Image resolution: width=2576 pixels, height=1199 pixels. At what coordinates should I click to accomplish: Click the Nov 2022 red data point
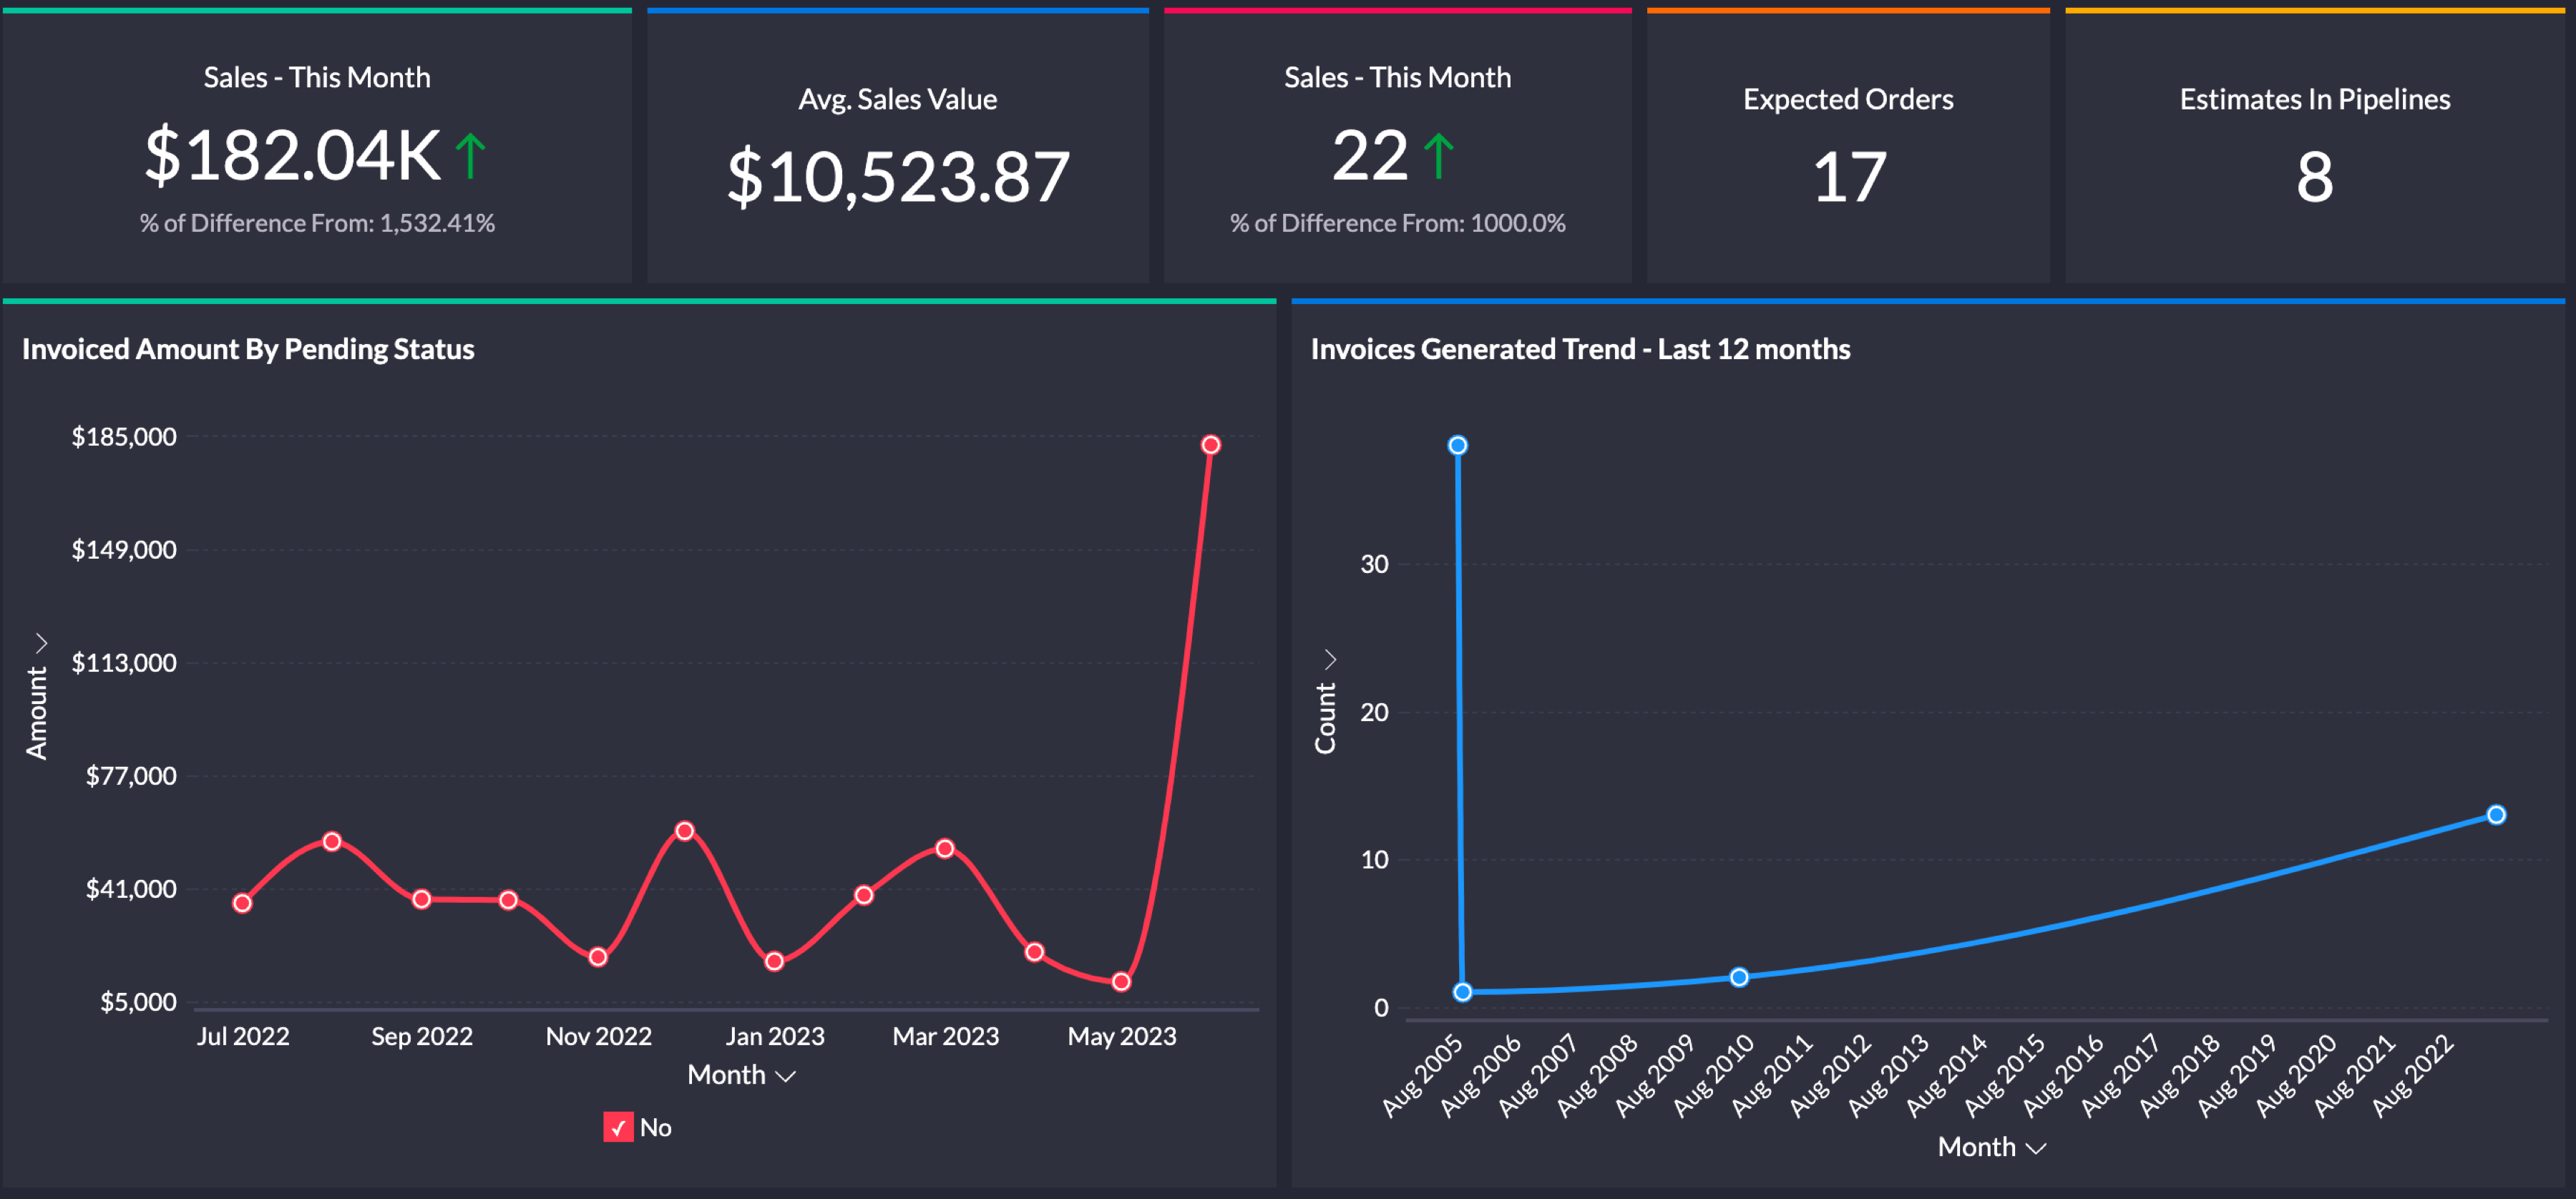click(598, 957)
